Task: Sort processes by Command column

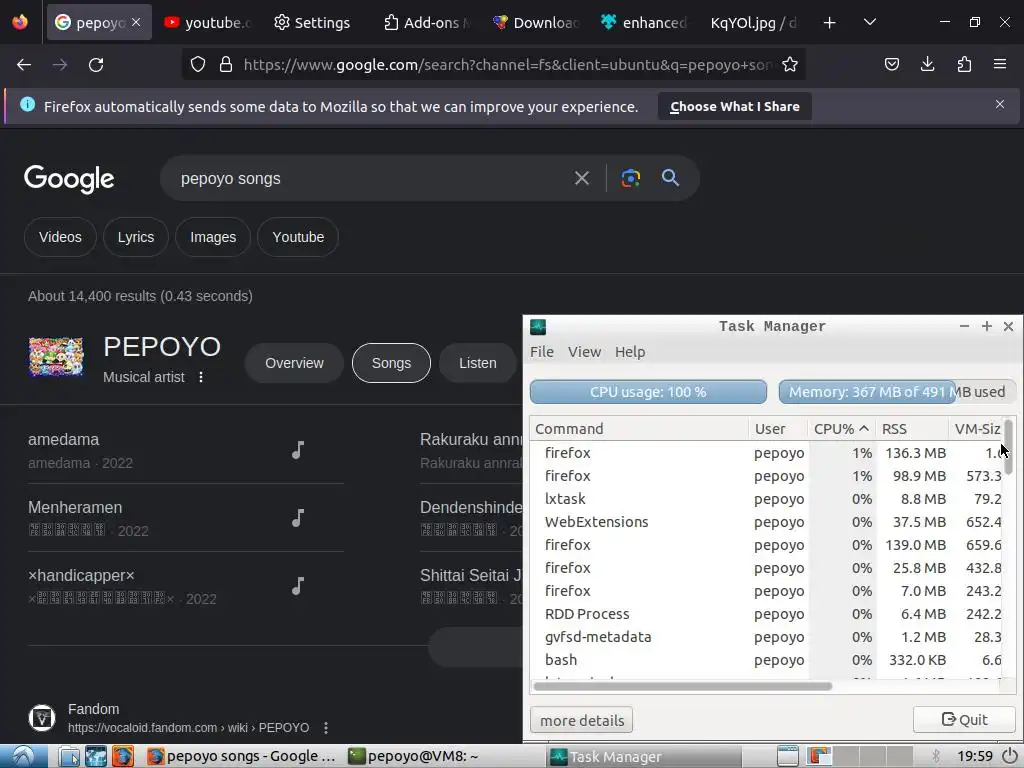Action: click(x=639, y=429)
